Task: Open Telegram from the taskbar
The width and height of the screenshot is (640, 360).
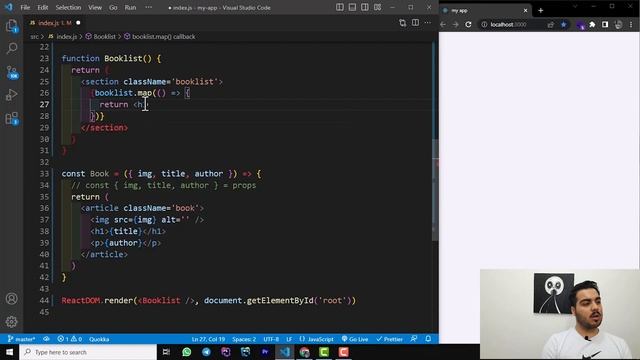Action: [206, 352]
